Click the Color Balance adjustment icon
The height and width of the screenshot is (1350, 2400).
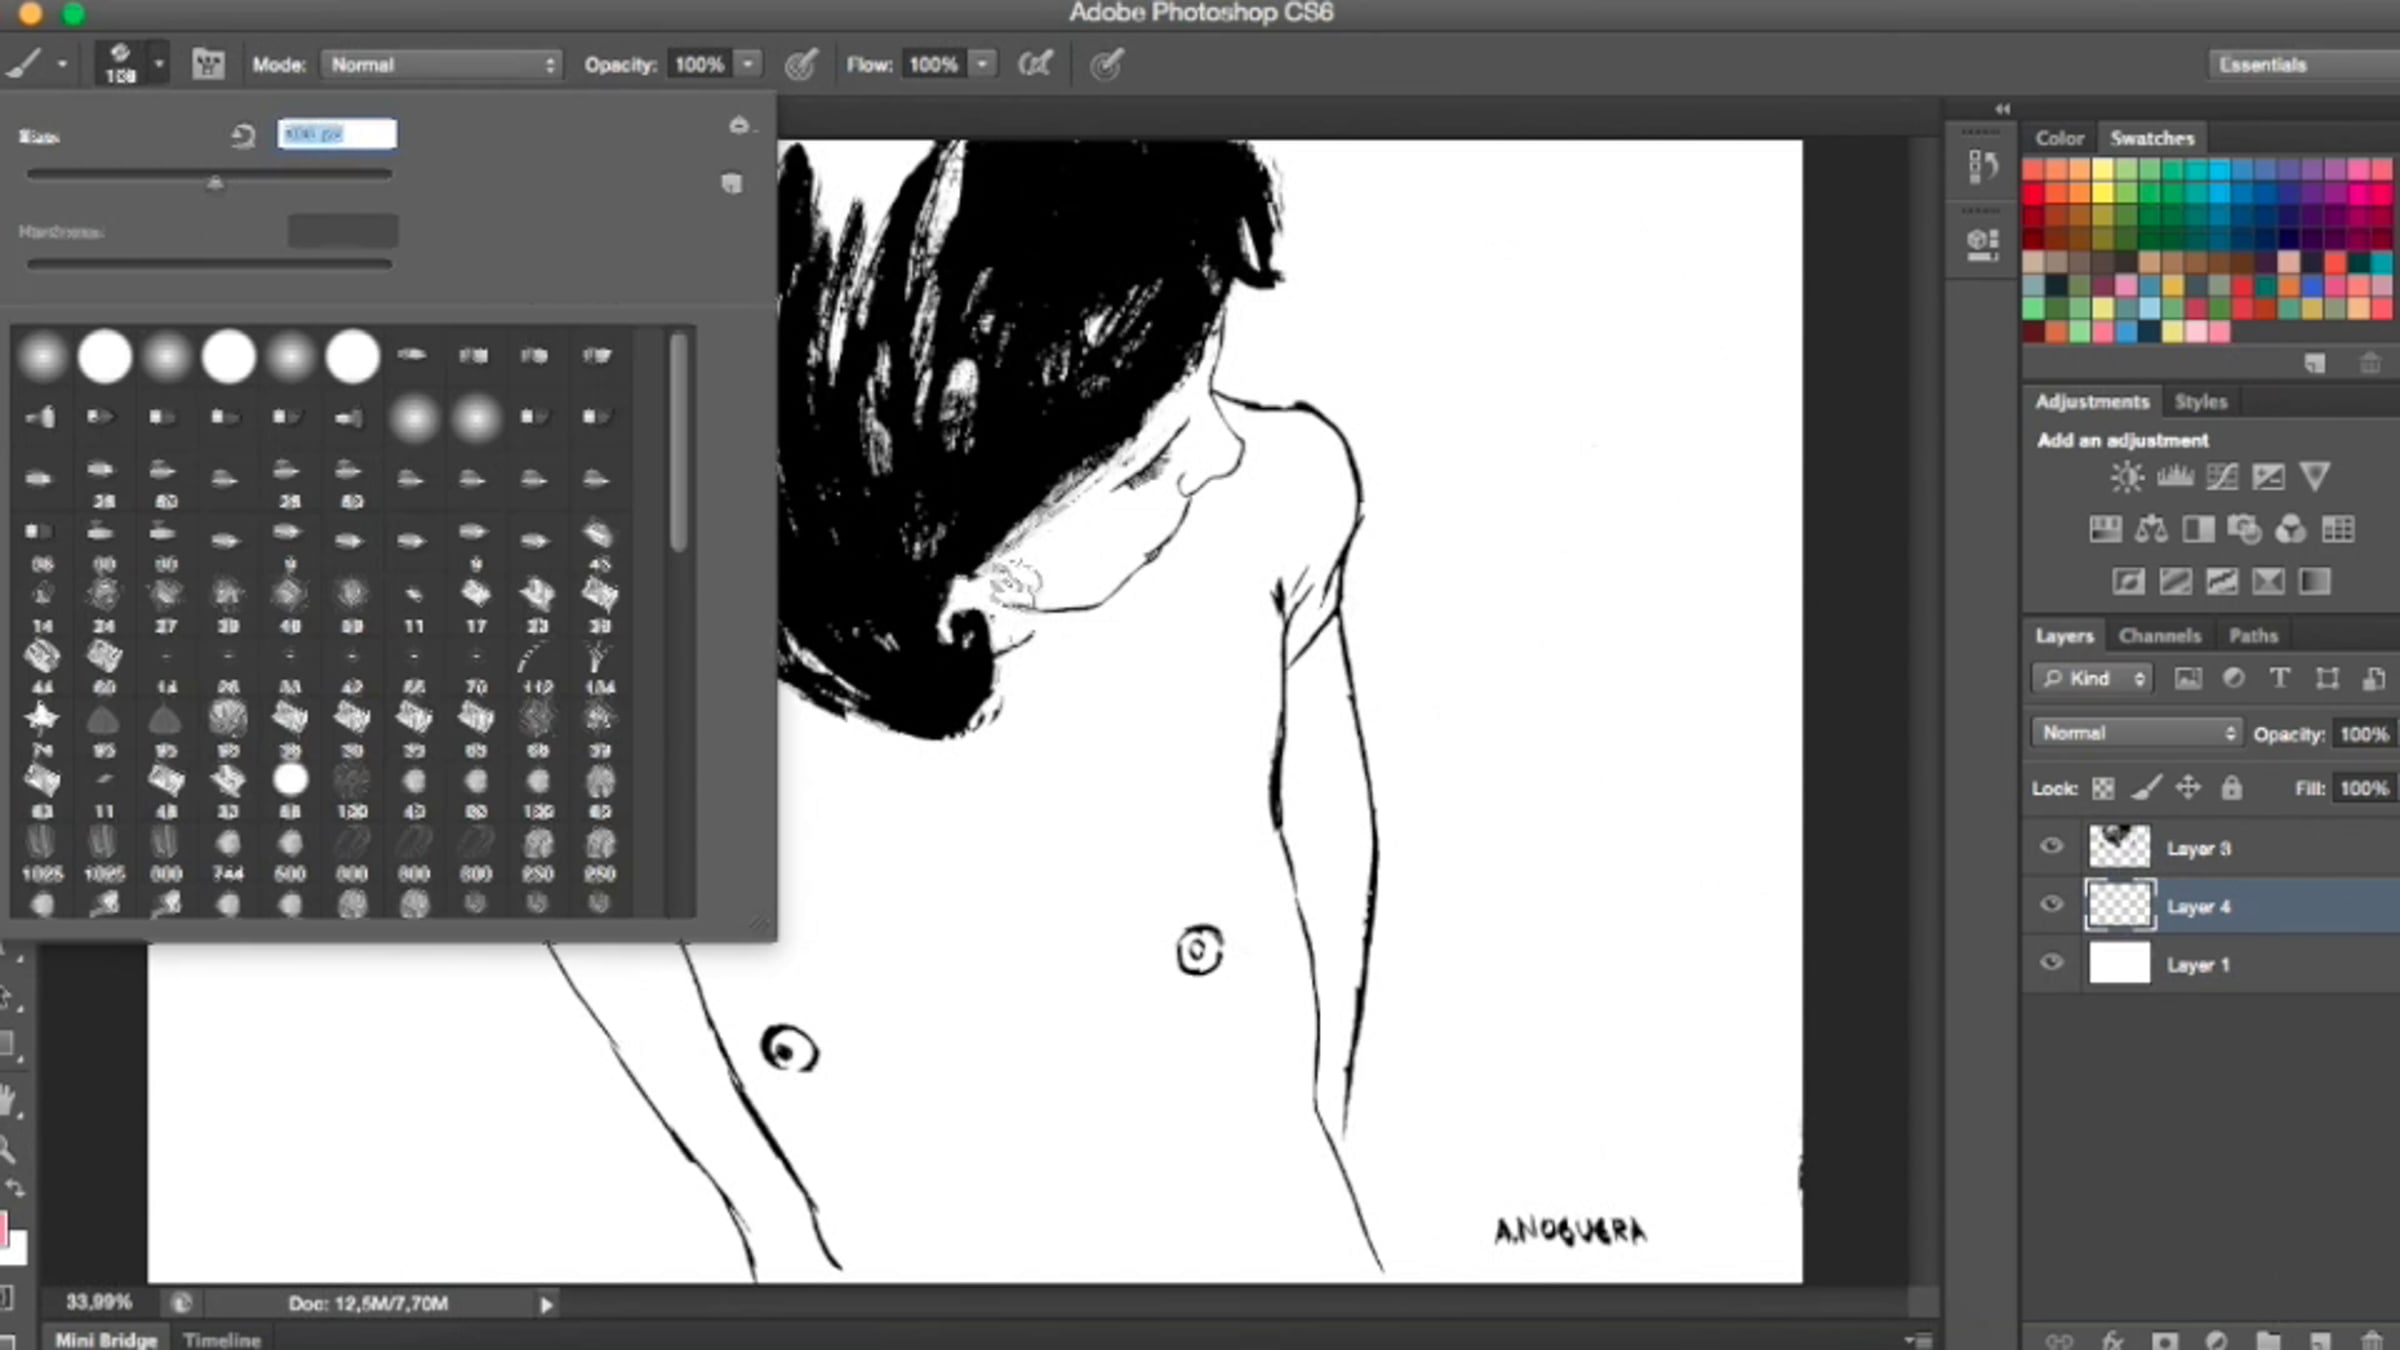pos(2151,529)
